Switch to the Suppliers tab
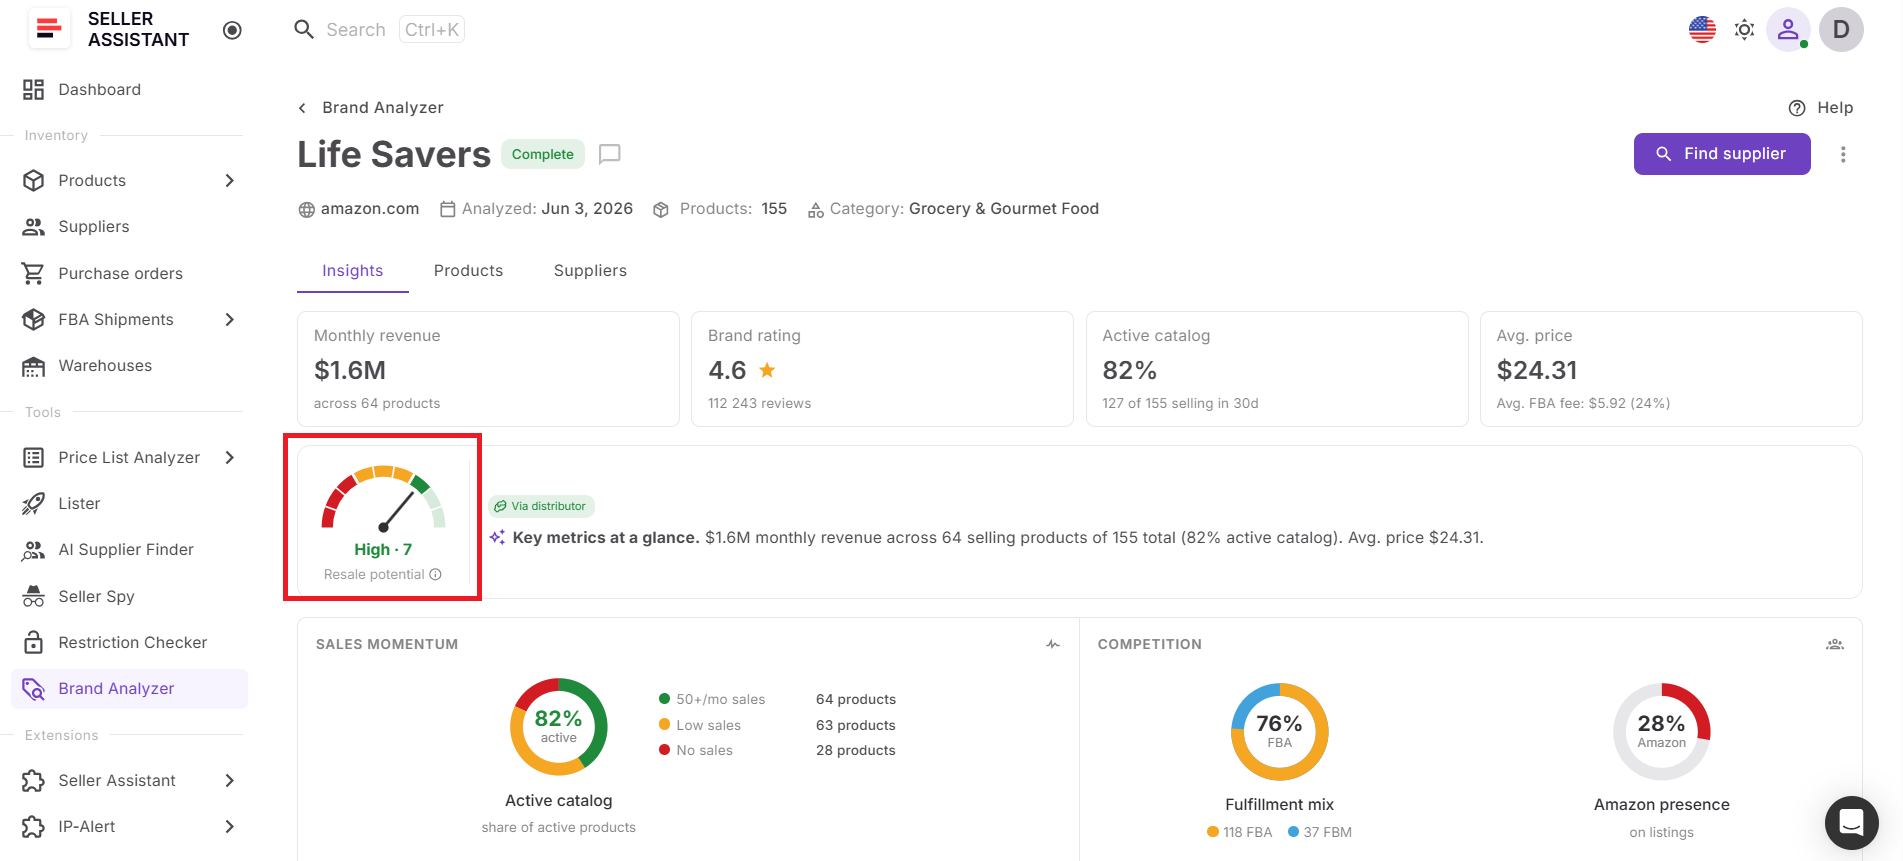The width and height of the screenshot is (1903, 861). coord(590,271)
